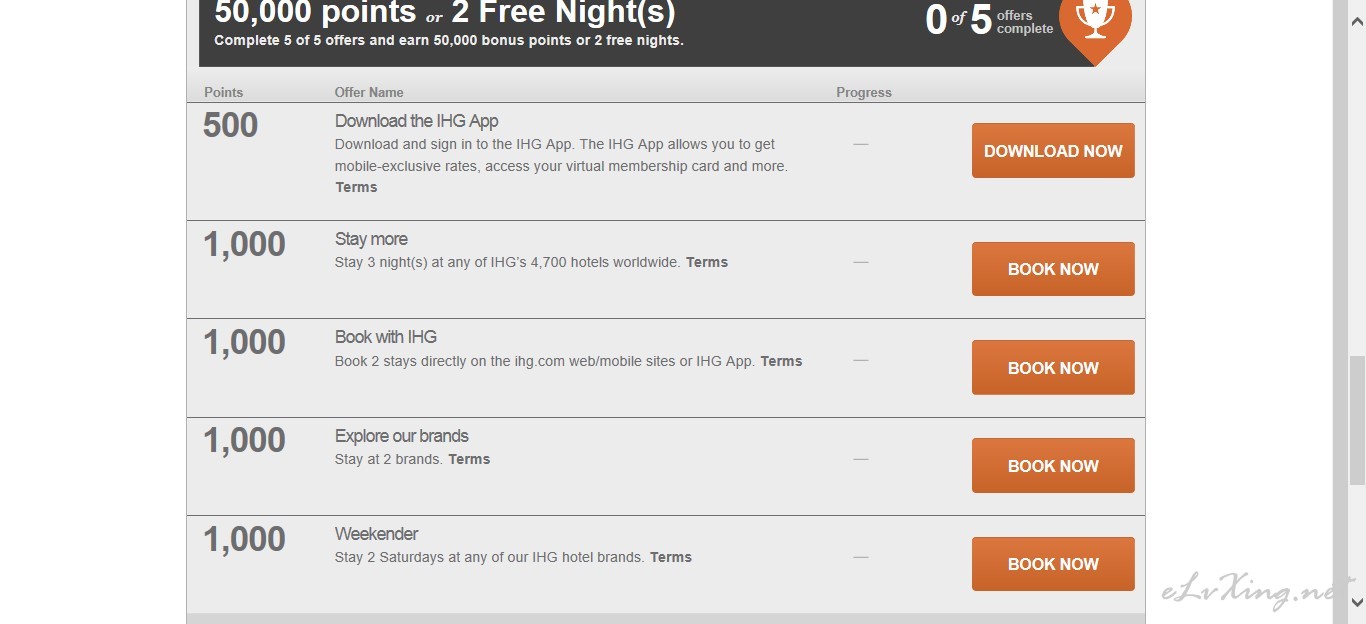Open Terms link for Stay more offer

point(707,262)
